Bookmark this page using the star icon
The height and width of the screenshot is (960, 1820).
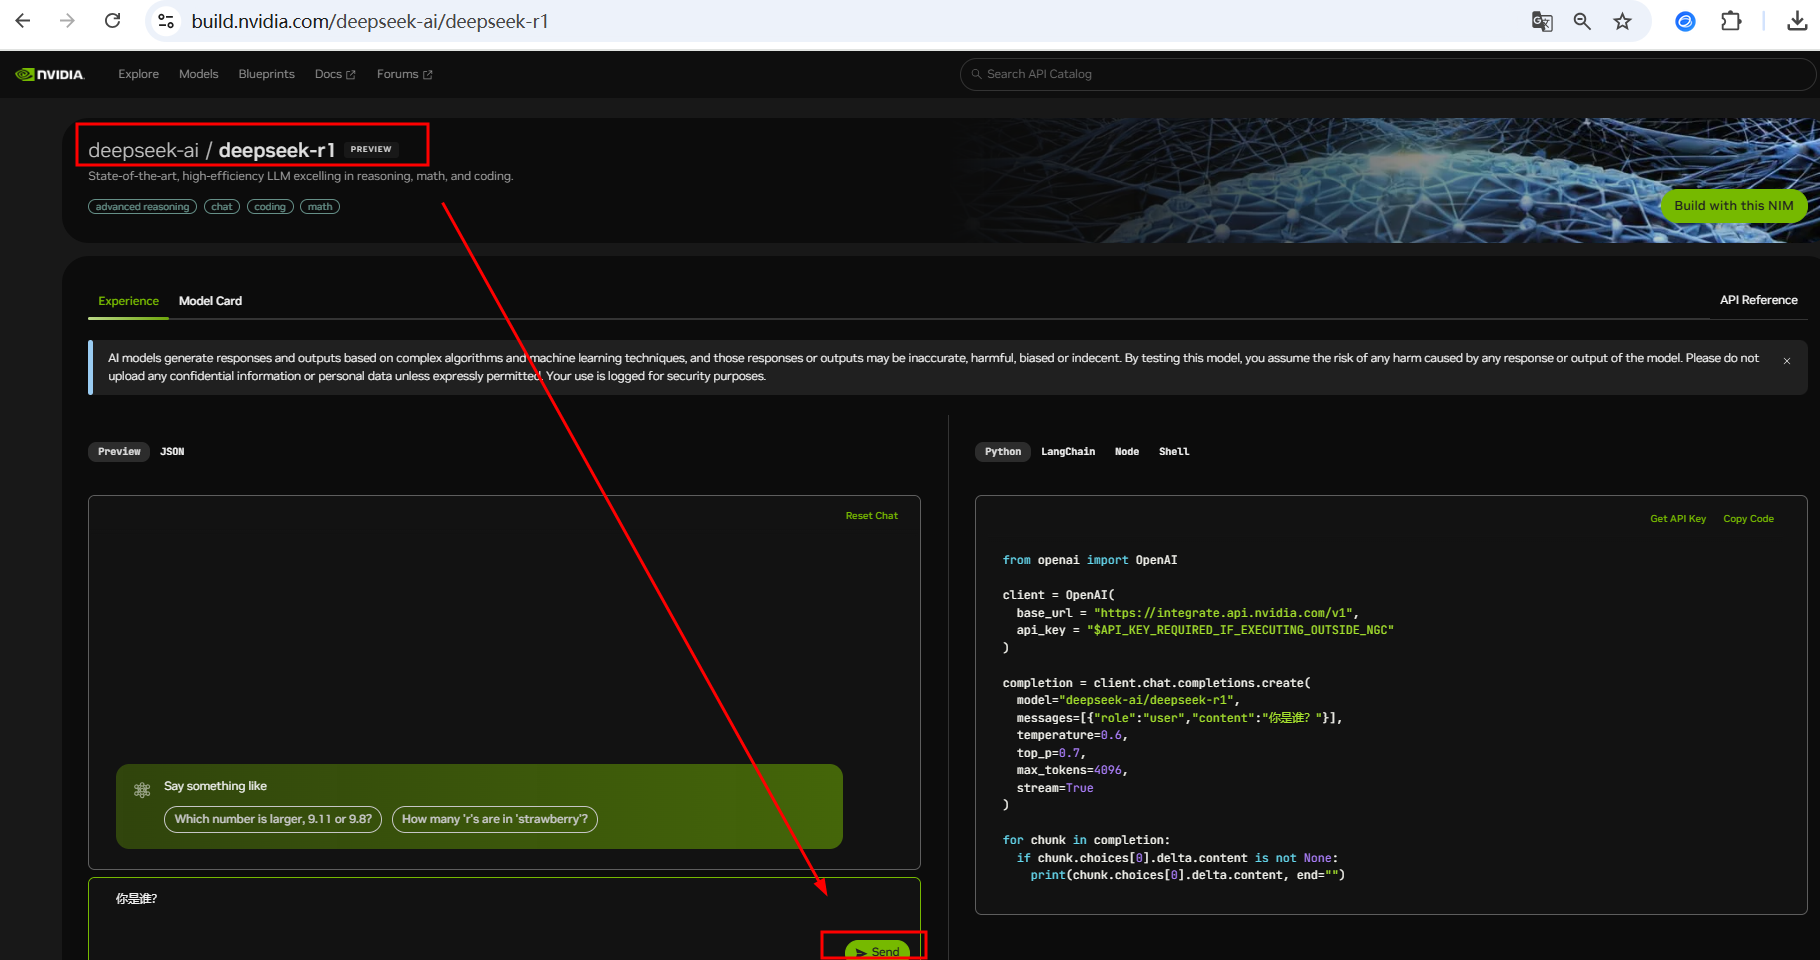coord(1623,21)
